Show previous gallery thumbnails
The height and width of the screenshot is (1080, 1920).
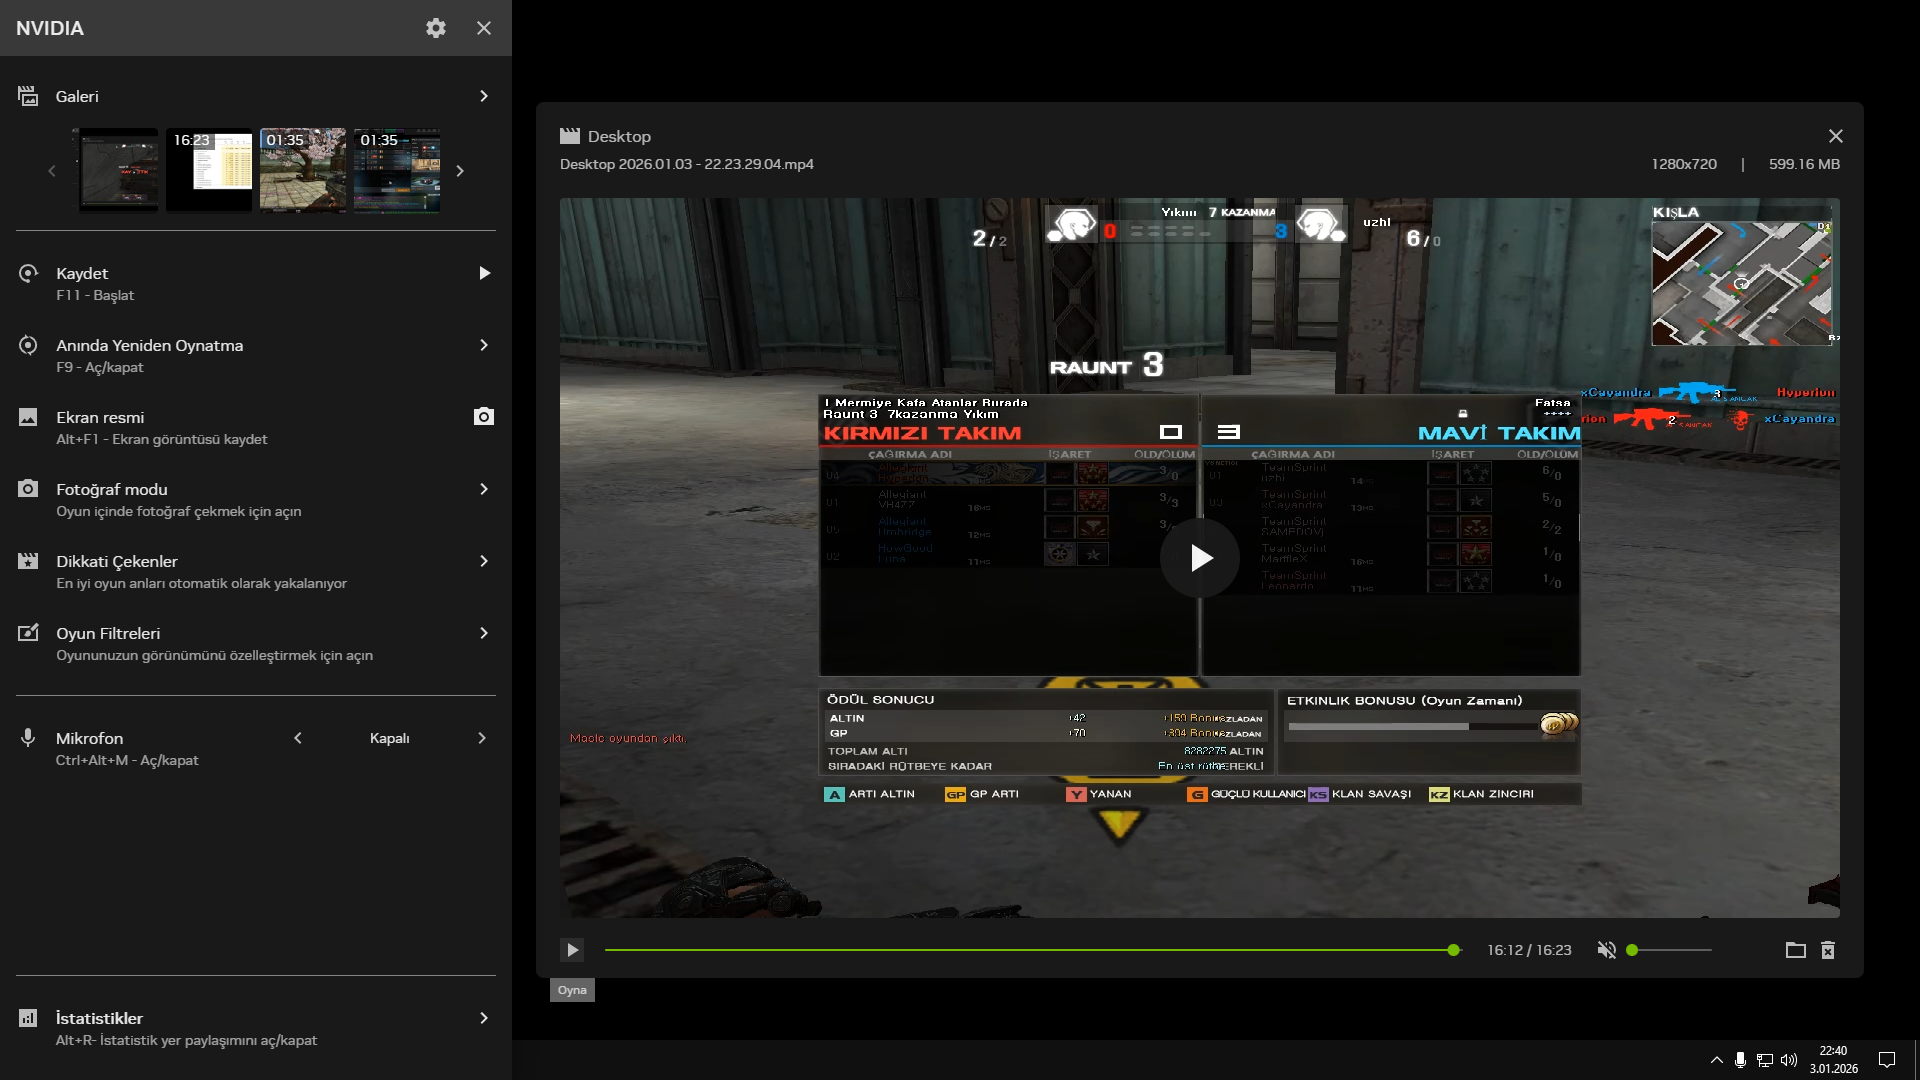click(52, 171)
